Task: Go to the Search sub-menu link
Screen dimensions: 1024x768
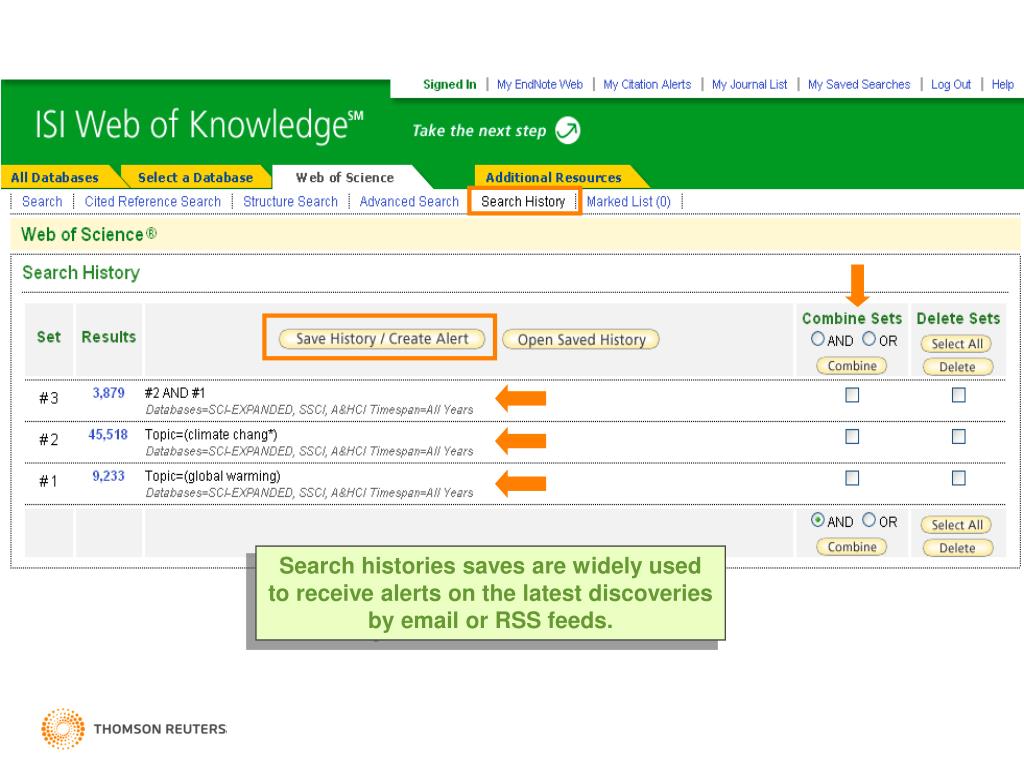Action: [x=42, y=202]
